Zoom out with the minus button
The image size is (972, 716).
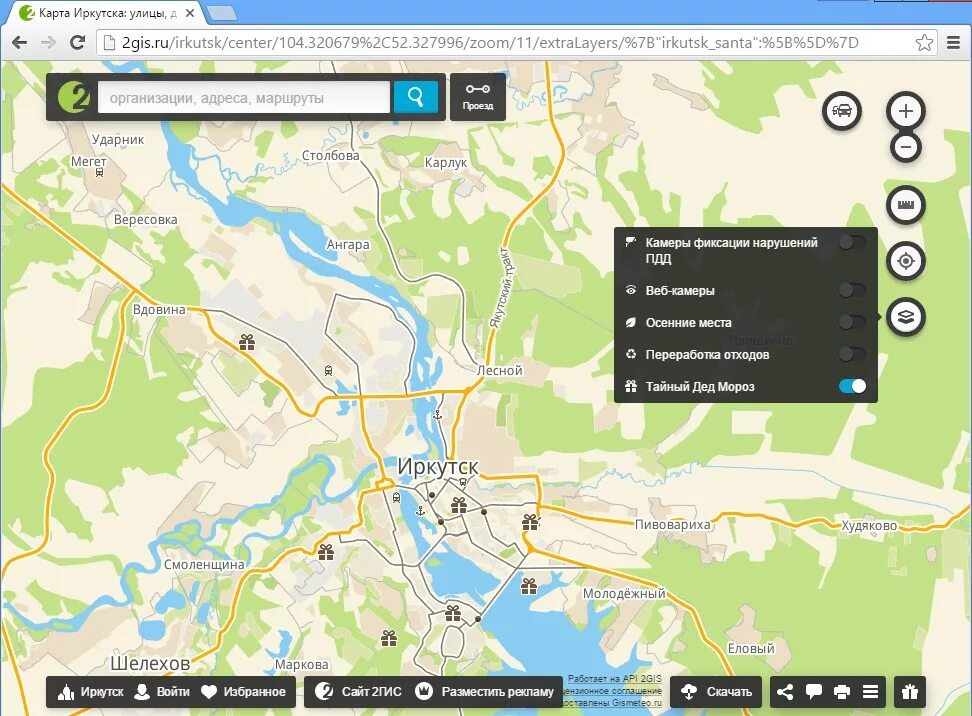tap(906, 148)
